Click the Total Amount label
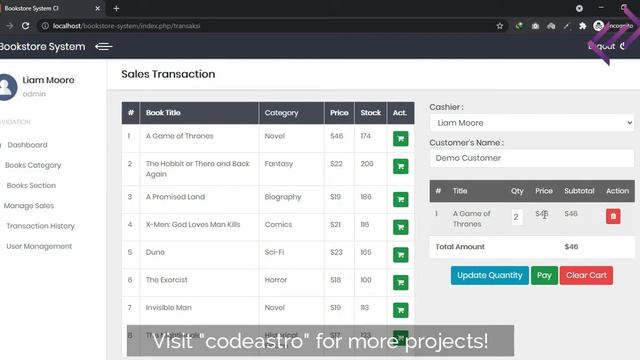 [x=460, y=247]
